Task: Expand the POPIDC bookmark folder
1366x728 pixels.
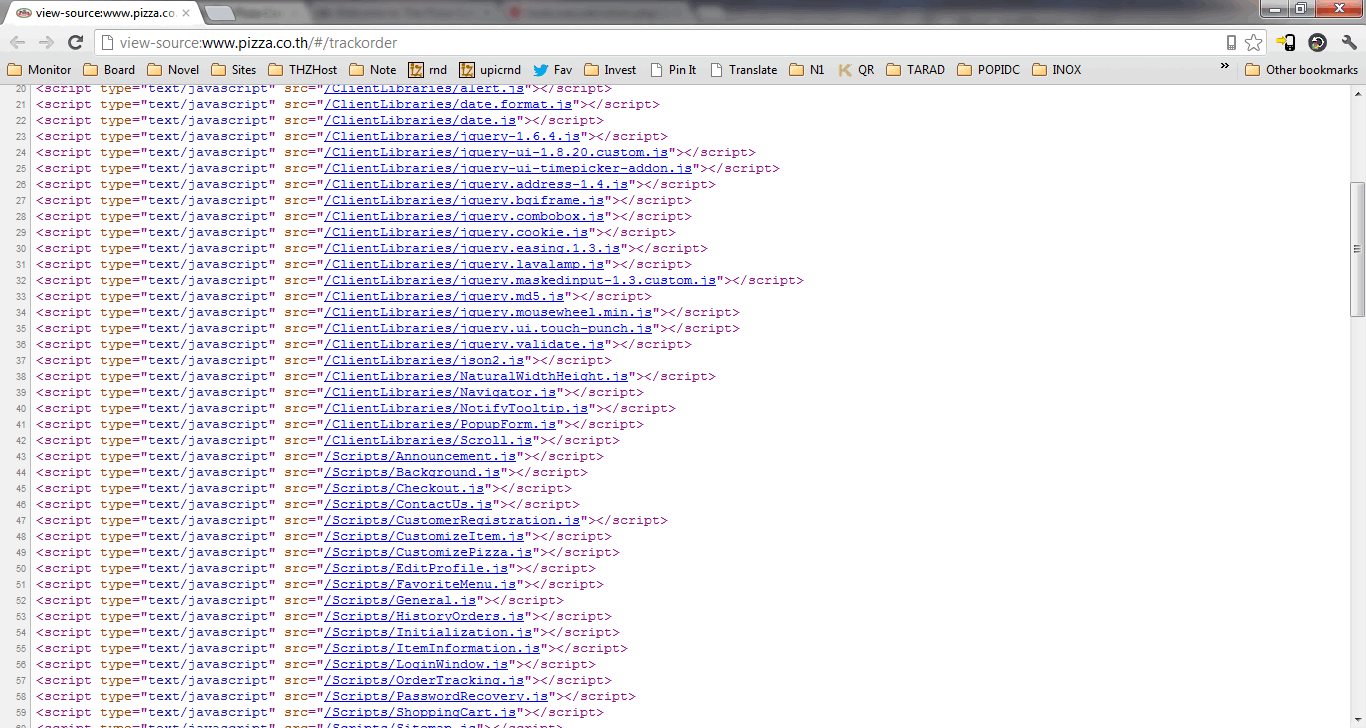Action: click(988, 70)
